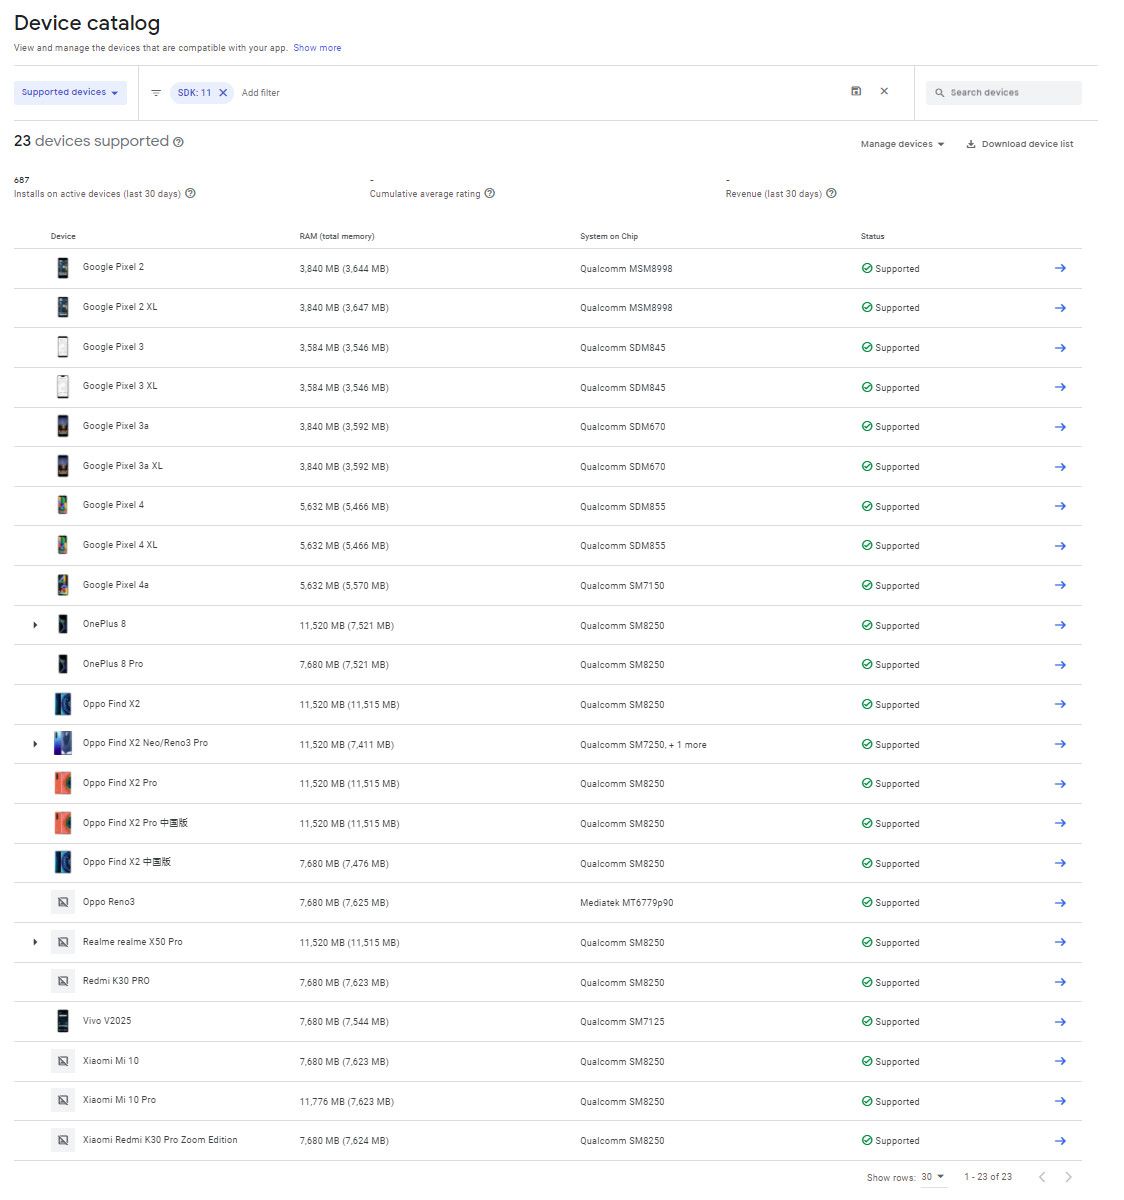
Task: Go to next page of devices
Action: click(x=1068, y=1177)
